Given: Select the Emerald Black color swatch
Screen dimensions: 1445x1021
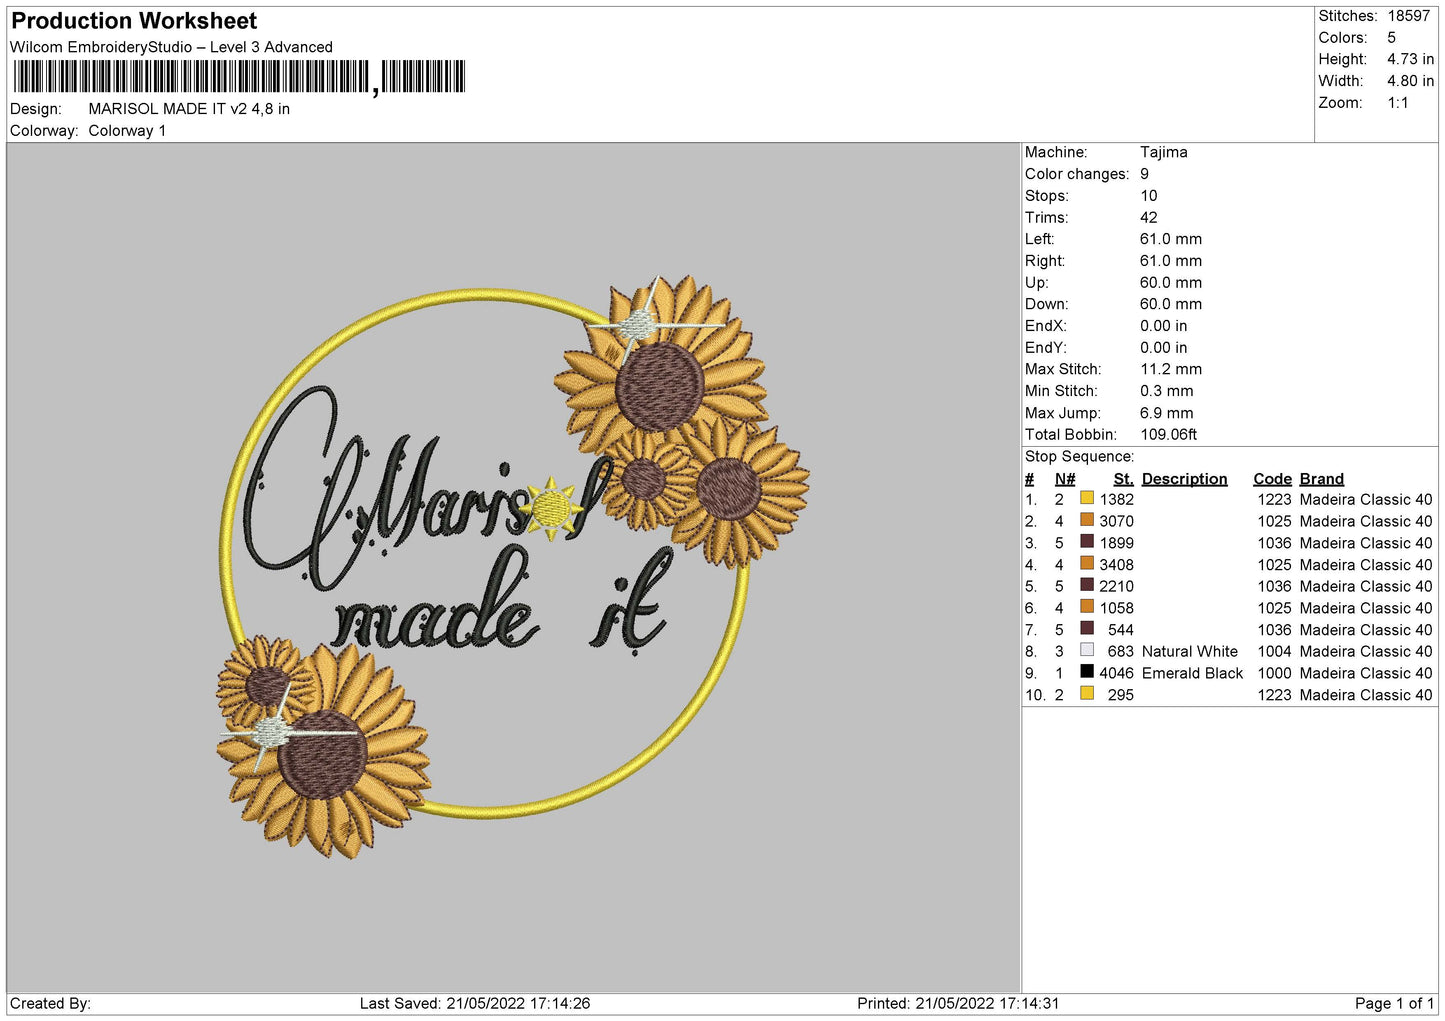Looking at the screenshot, I should [x=1087, y=672].
